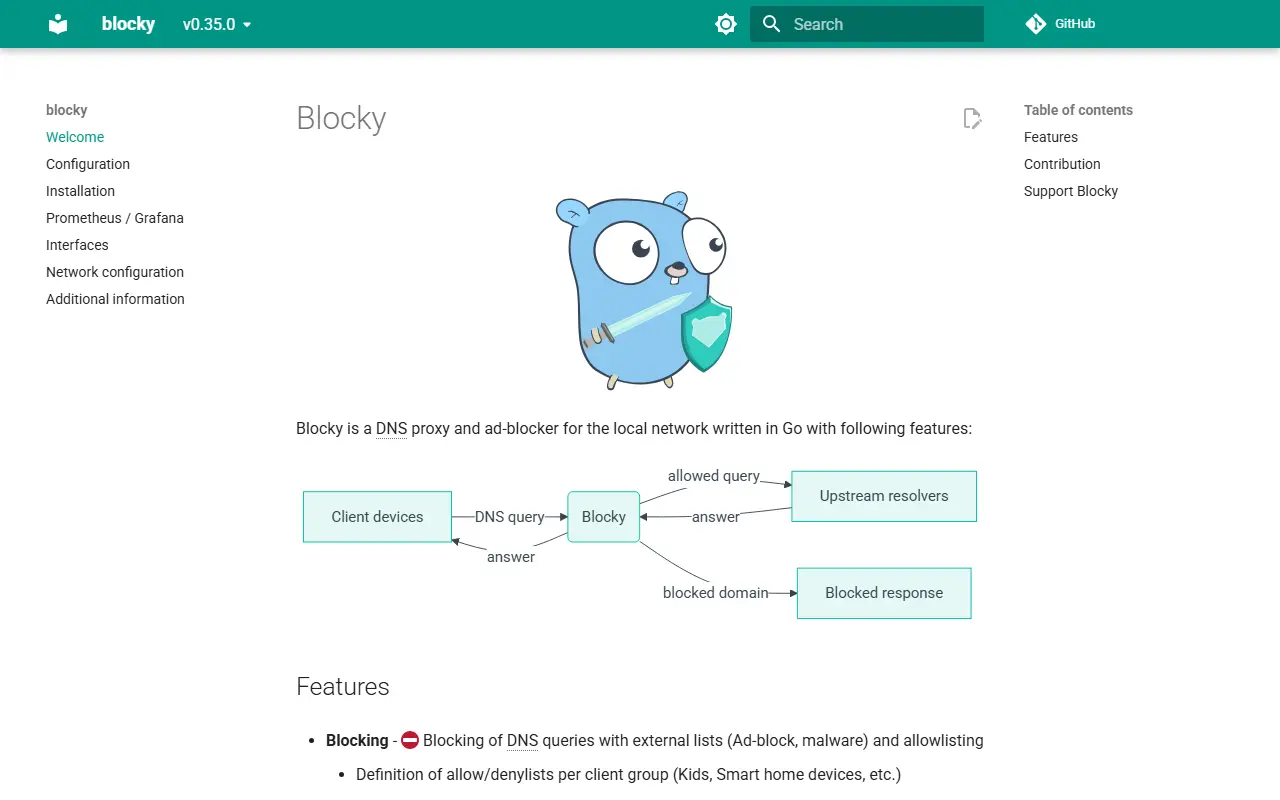The height and width of the screenshot is (800, 1280).
Task: Click the Search input field
Action: pyautogui.click(x=867, y=24)
